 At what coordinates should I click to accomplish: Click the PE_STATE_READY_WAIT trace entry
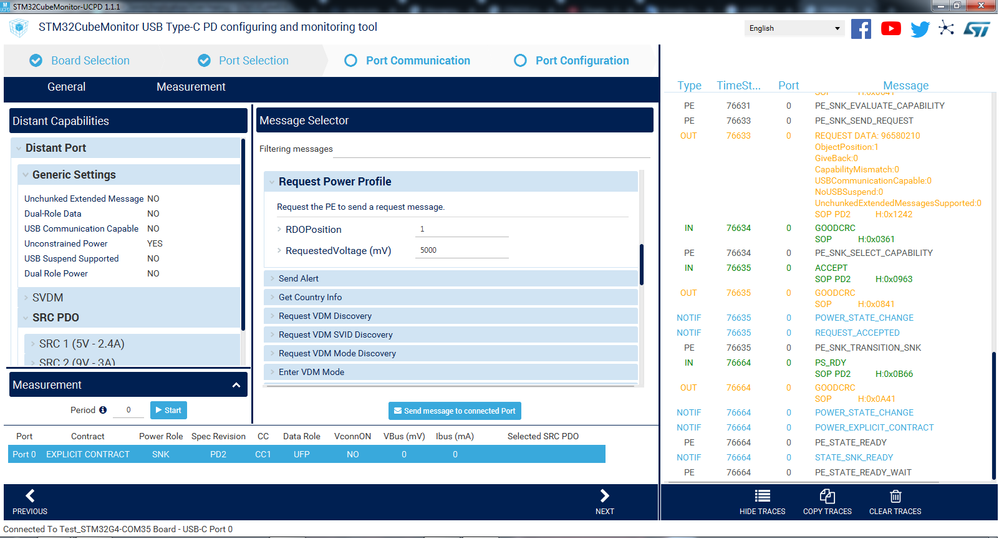click(x=863, y=472)
